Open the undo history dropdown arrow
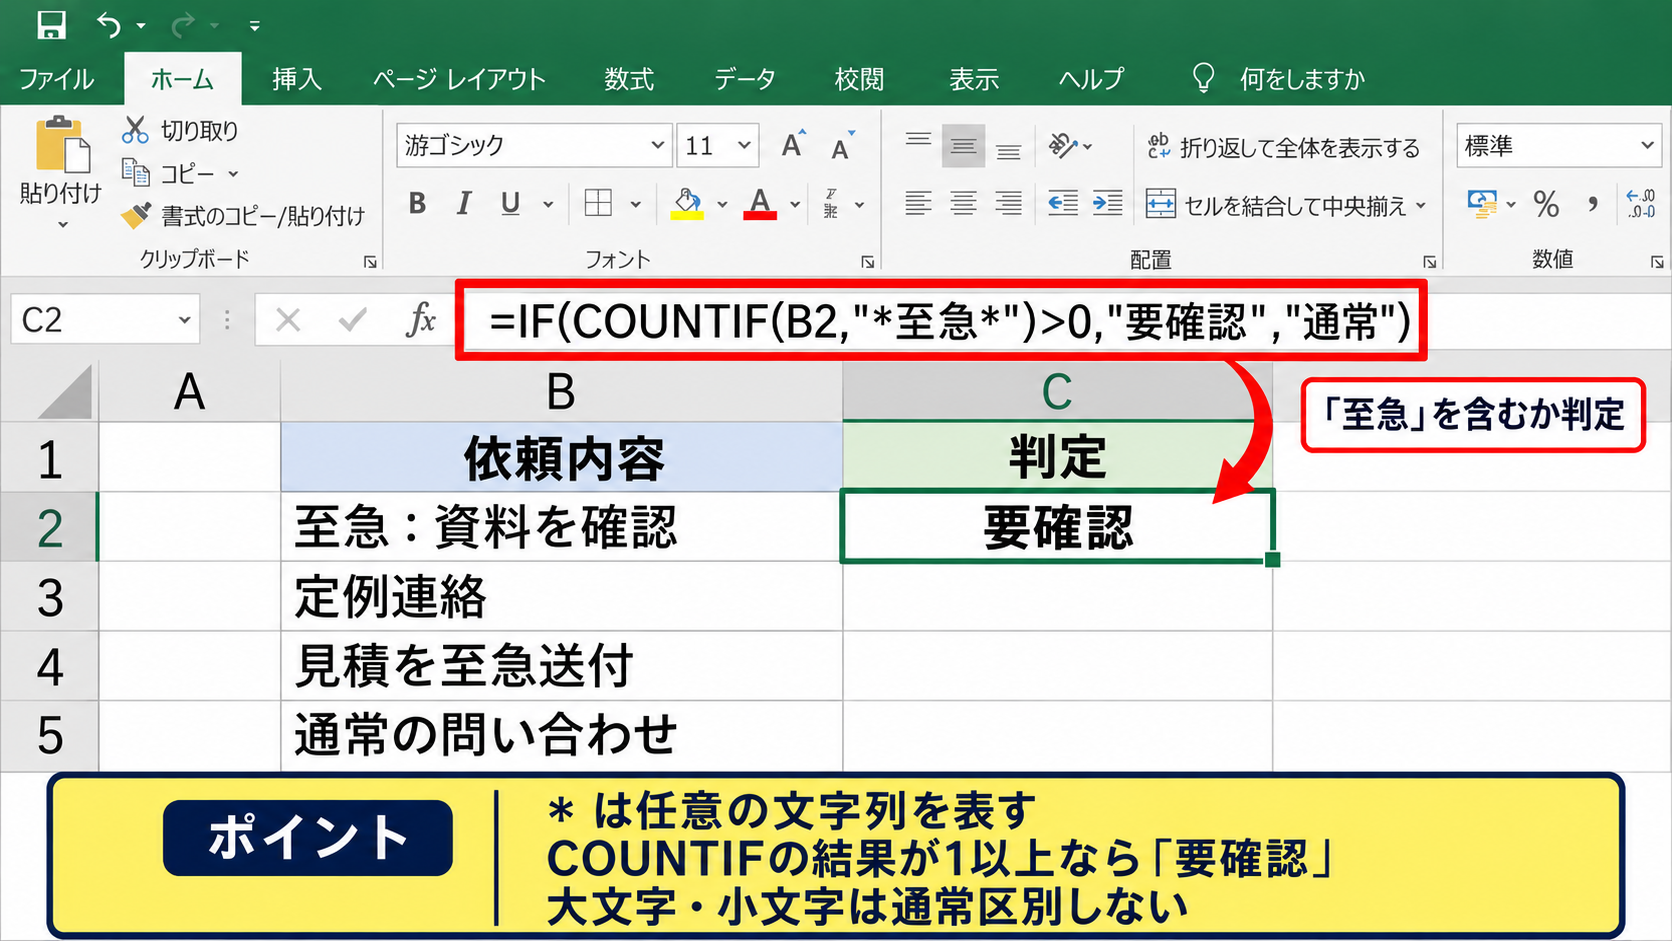Screen dimensions: 1672x941 tap(141, 26)
